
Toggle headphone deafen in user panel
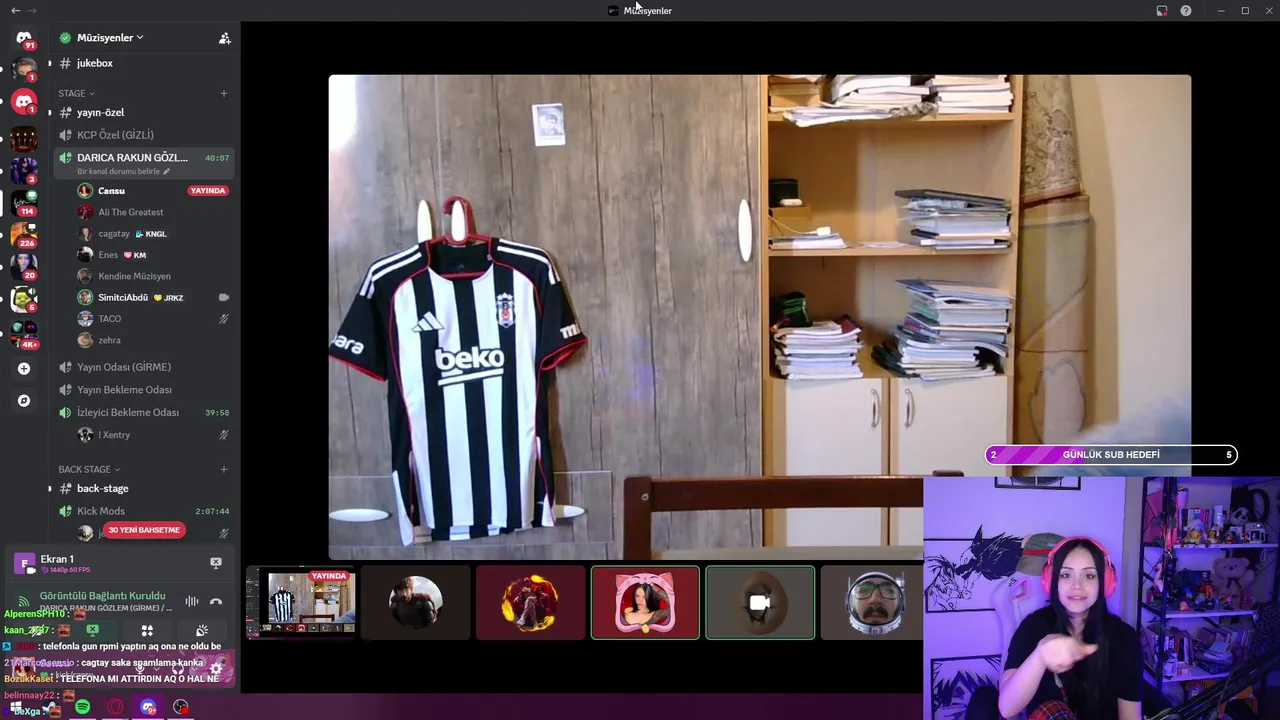pyautogui.click(x=178, y=669)
